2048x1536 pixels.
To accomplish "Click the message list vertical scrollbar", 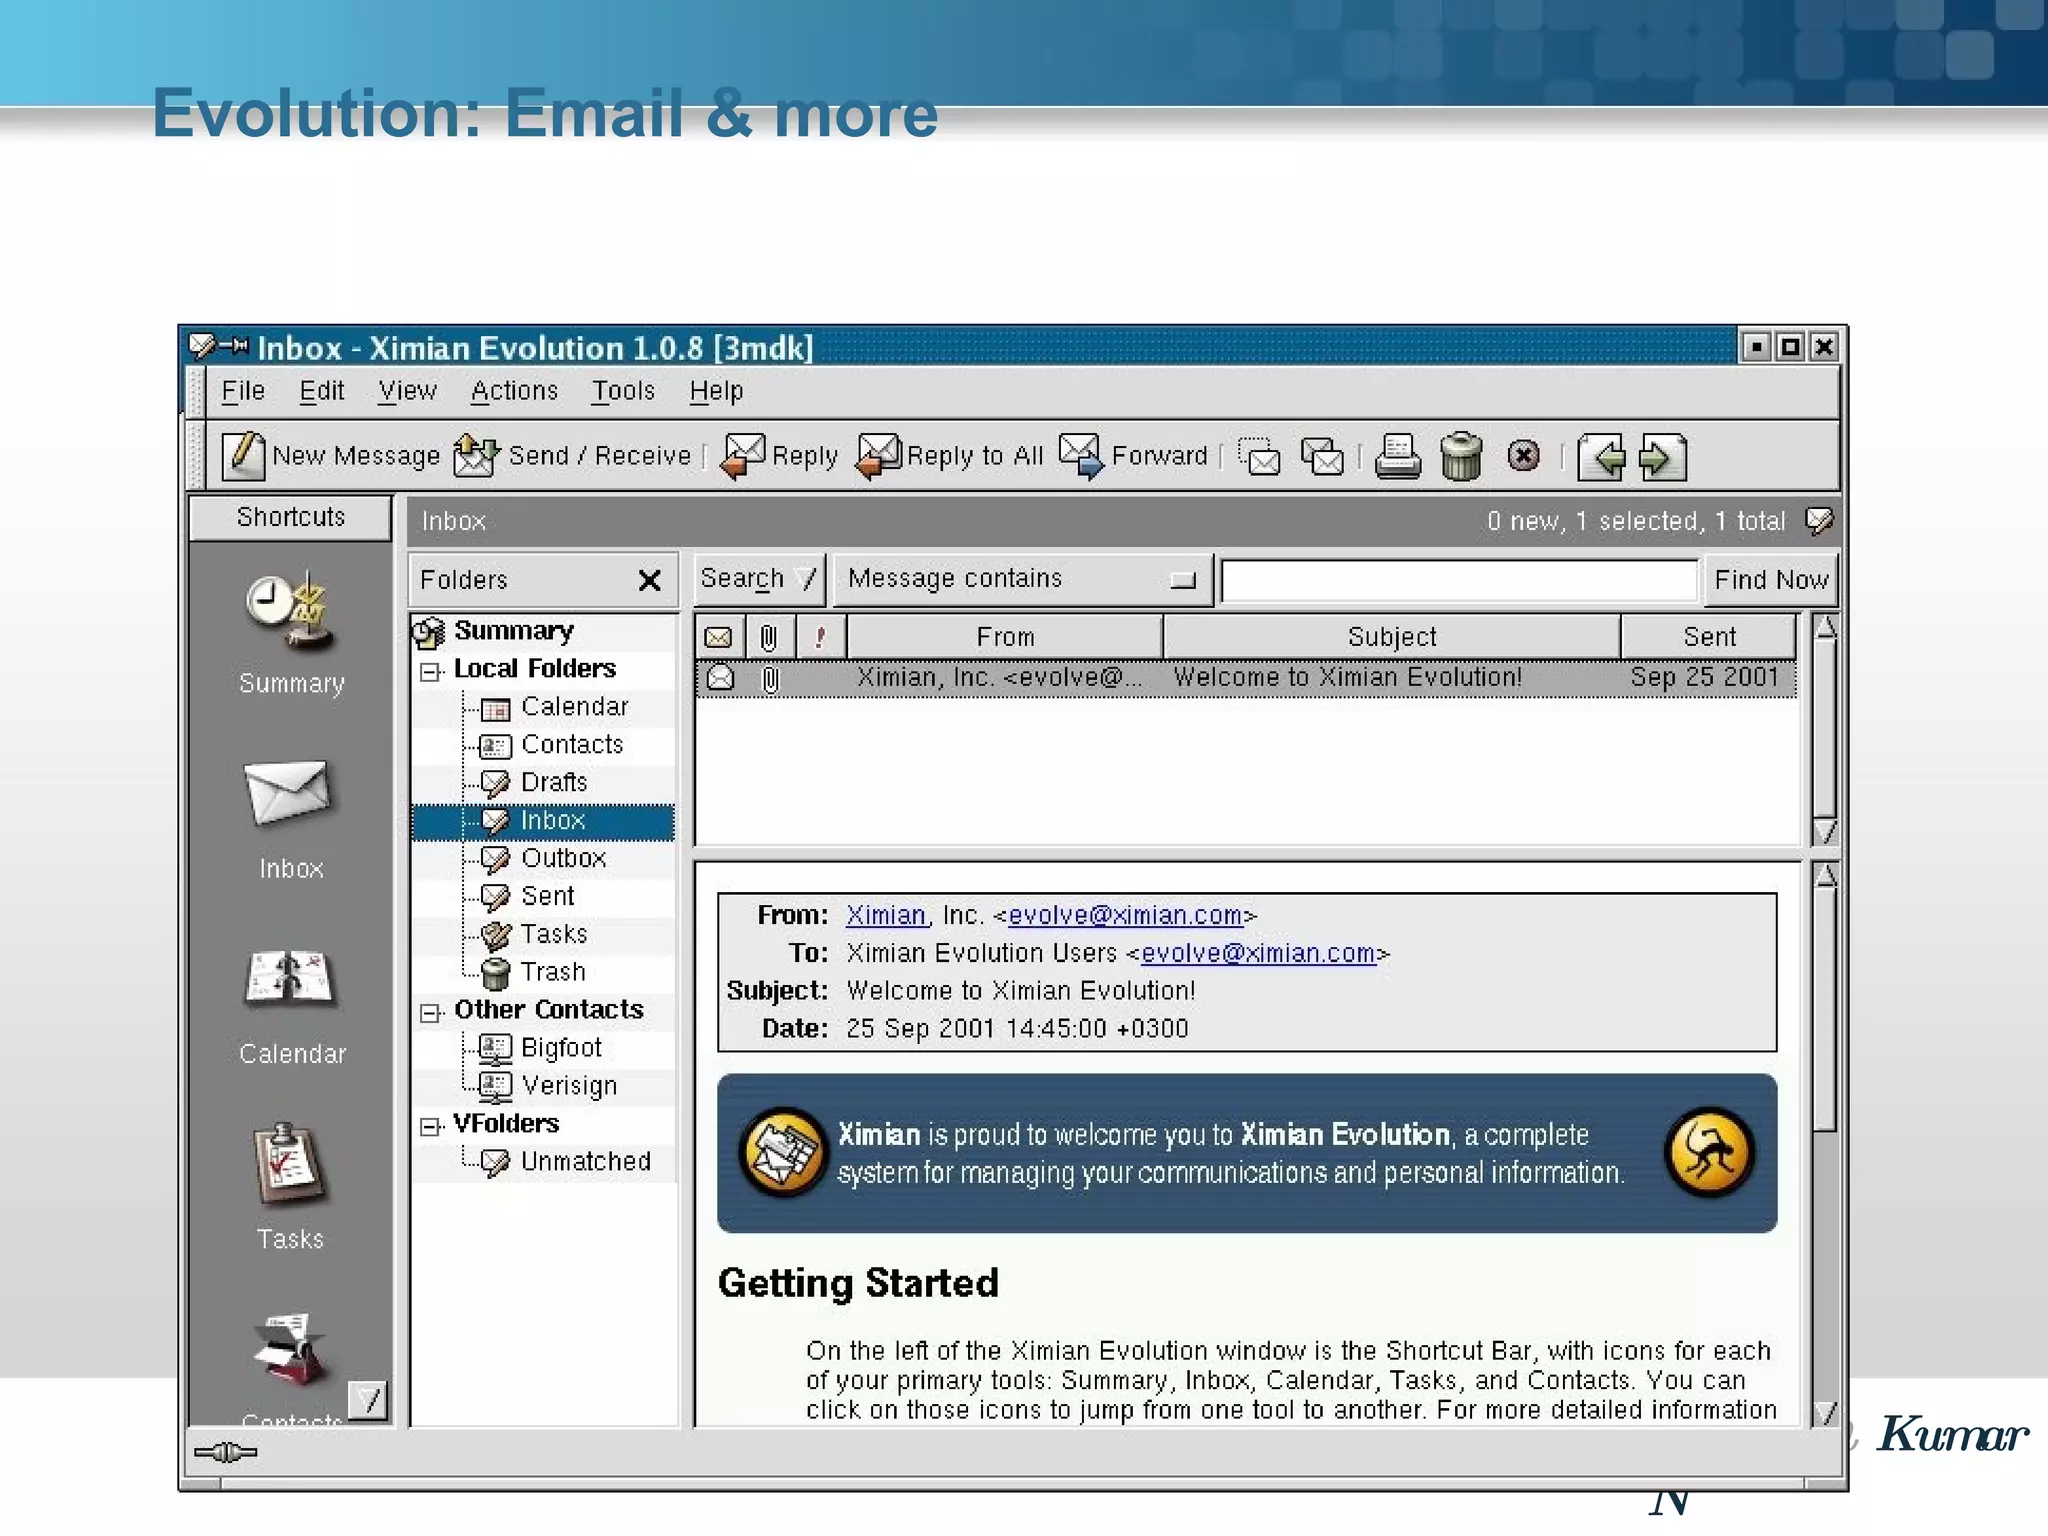I will coord(1825,730).
